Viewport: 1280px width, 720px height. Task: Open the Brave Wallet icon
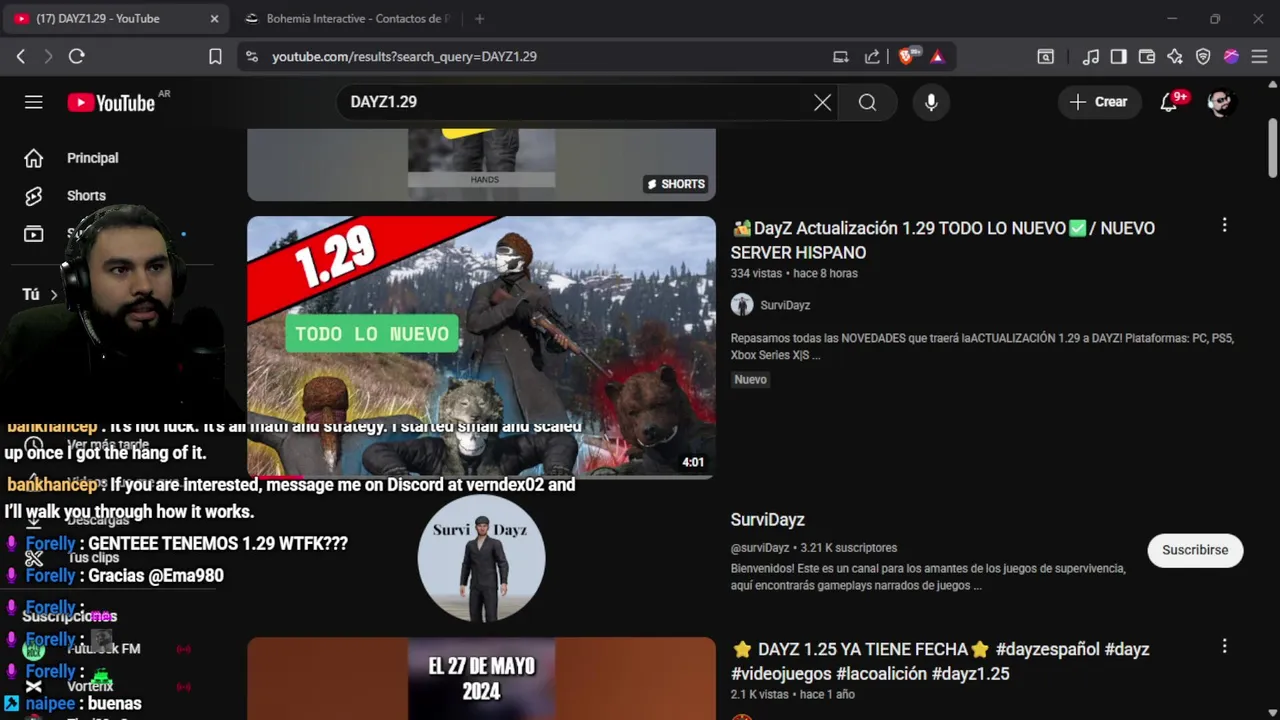[x=1147, y=57]
